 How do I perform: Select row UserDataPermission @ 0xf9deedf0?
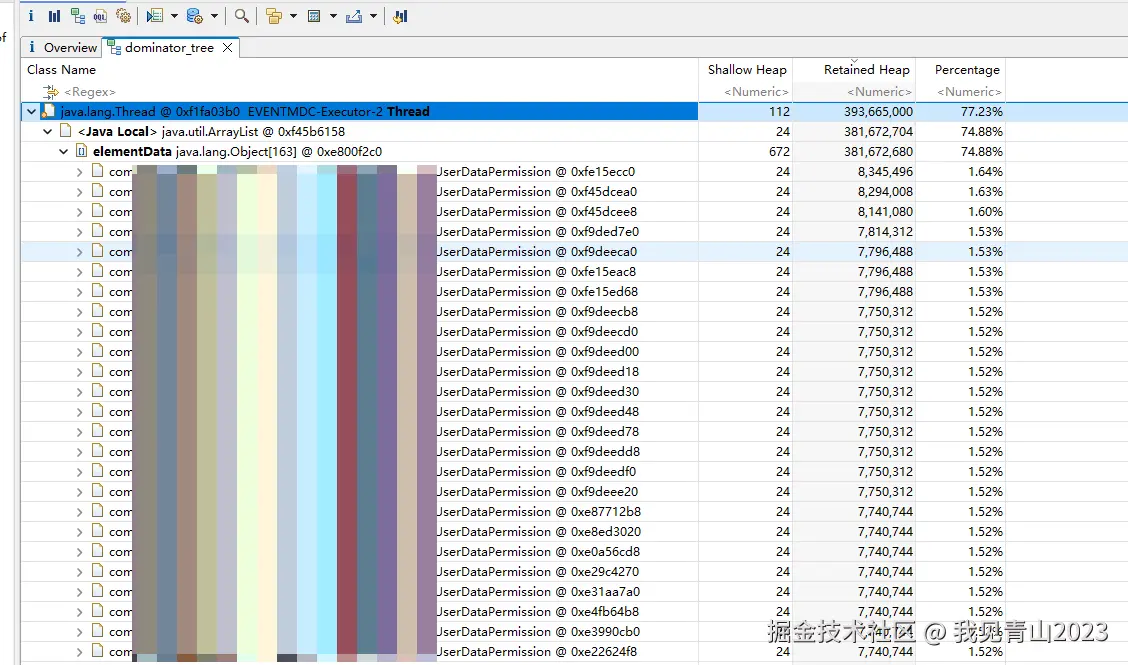(513, 471)
